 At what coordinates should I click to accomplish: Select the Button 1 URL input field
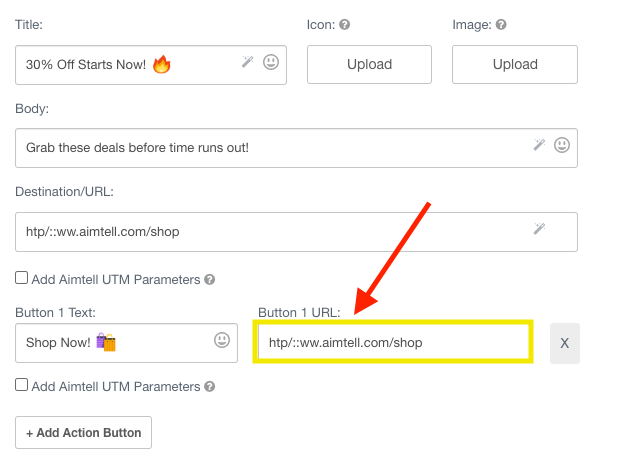[393, 343]
